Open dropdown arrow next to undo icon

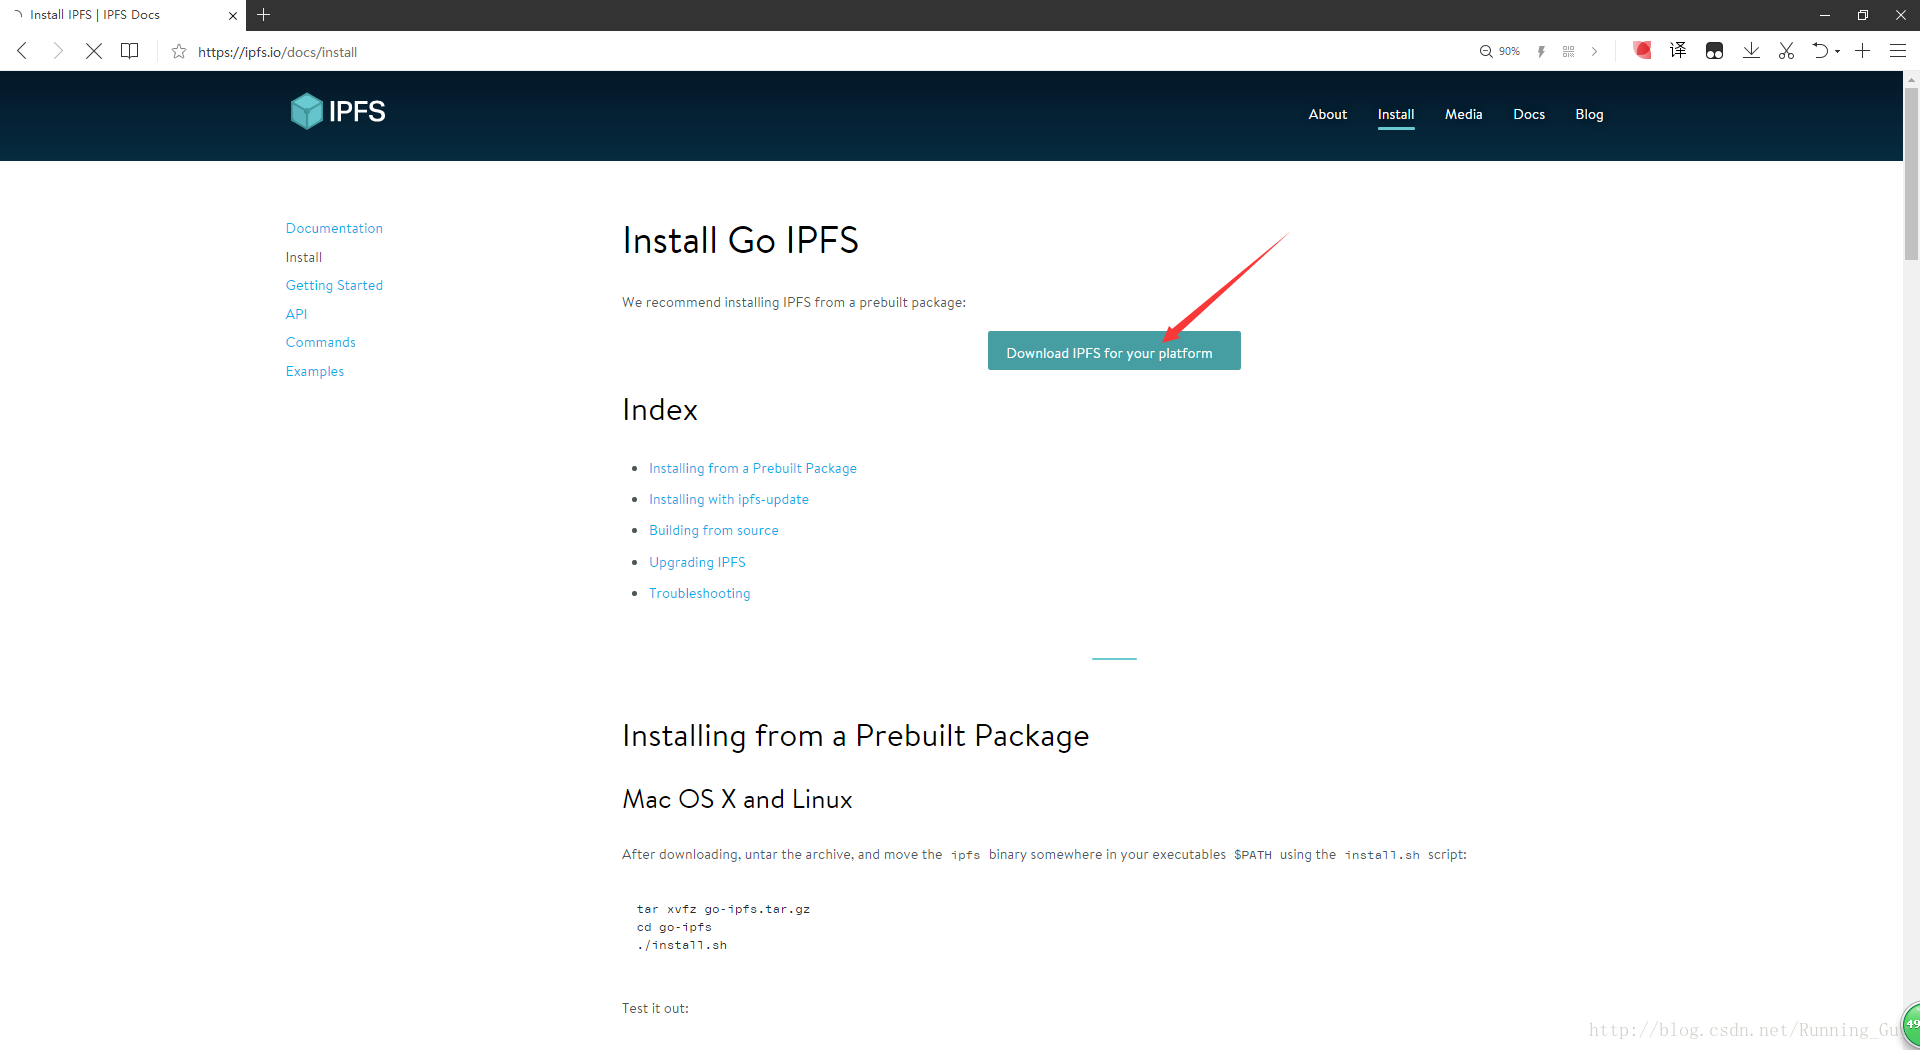[1838, 52]
